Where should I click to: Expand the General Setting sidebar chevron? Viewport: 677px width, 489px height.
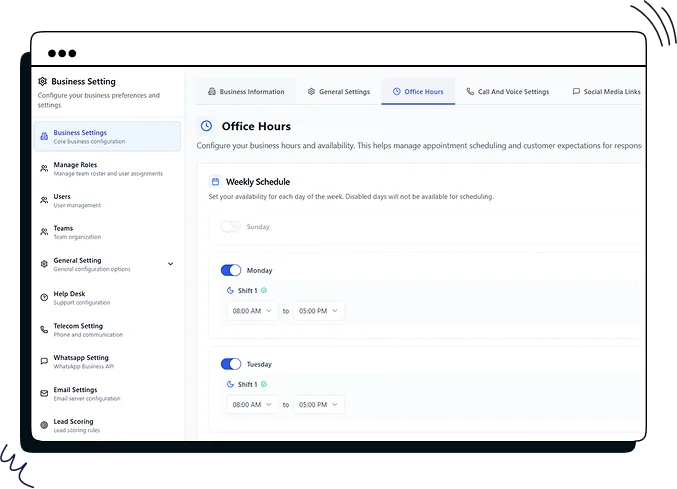tap(170, 264)
